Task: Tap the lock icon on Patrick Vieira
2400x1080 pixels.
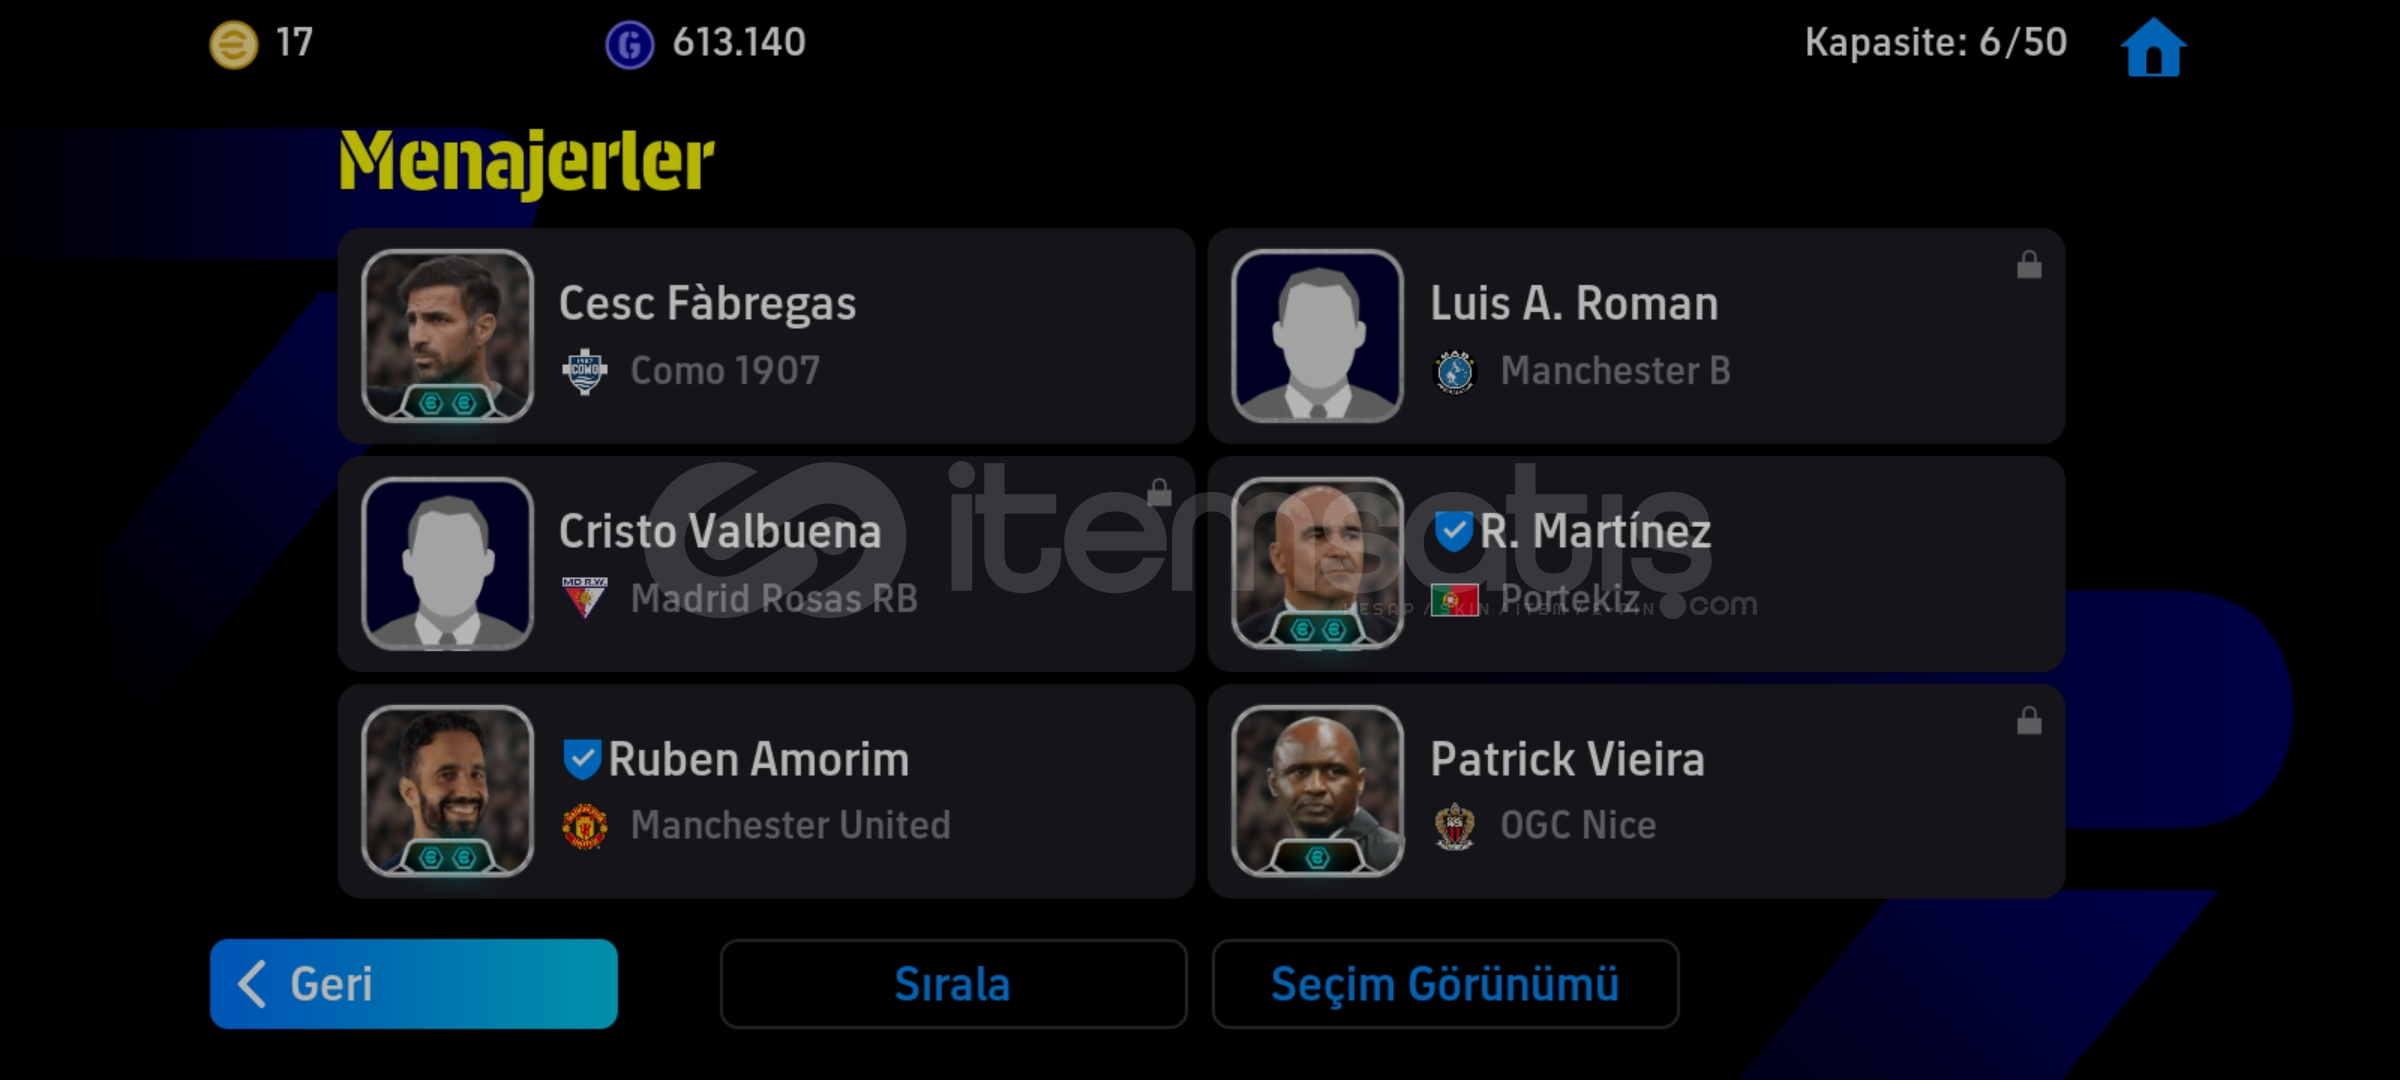Action: tap(2029, 720)
